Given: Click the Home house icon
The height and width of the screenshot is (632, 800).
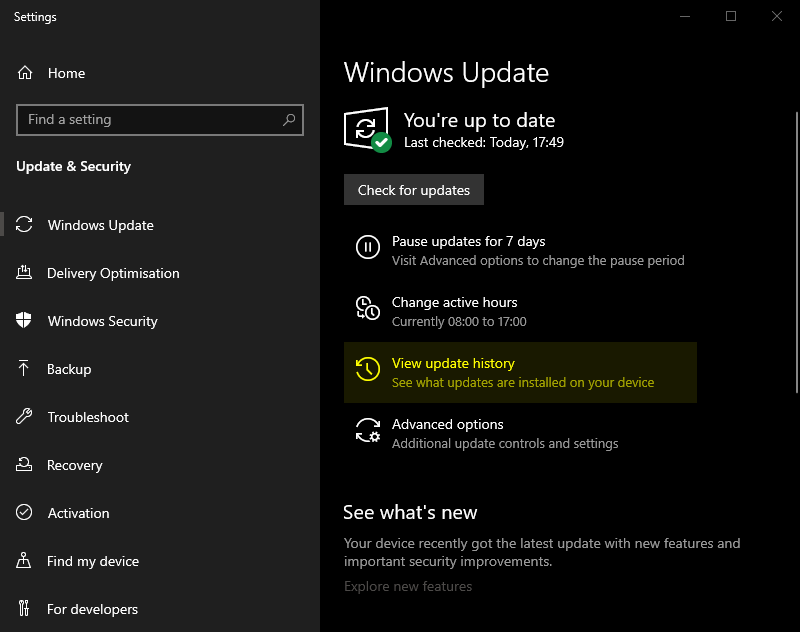Looking at the screenshot, I should coord(24,73).
